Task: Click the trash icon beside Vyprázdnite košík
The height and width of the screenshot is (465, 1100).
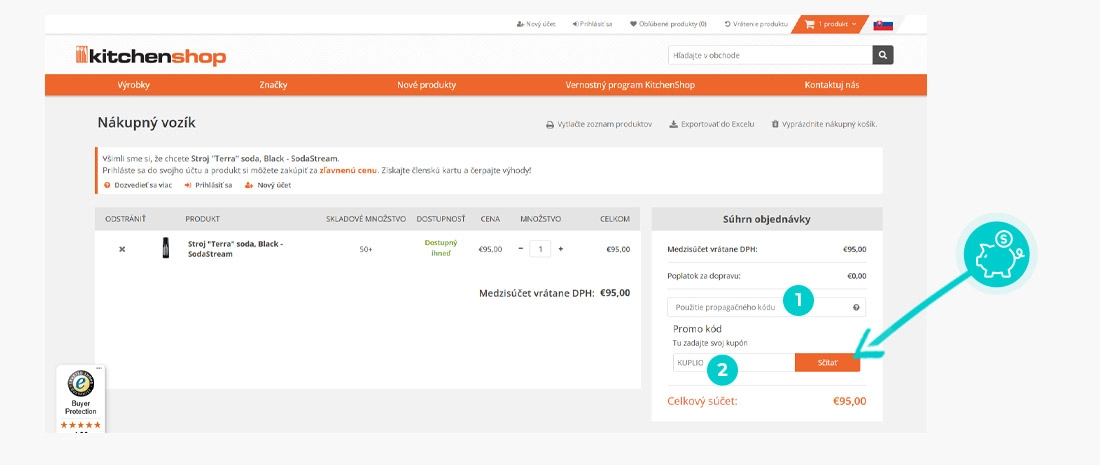Action: [x=775, y=124]
